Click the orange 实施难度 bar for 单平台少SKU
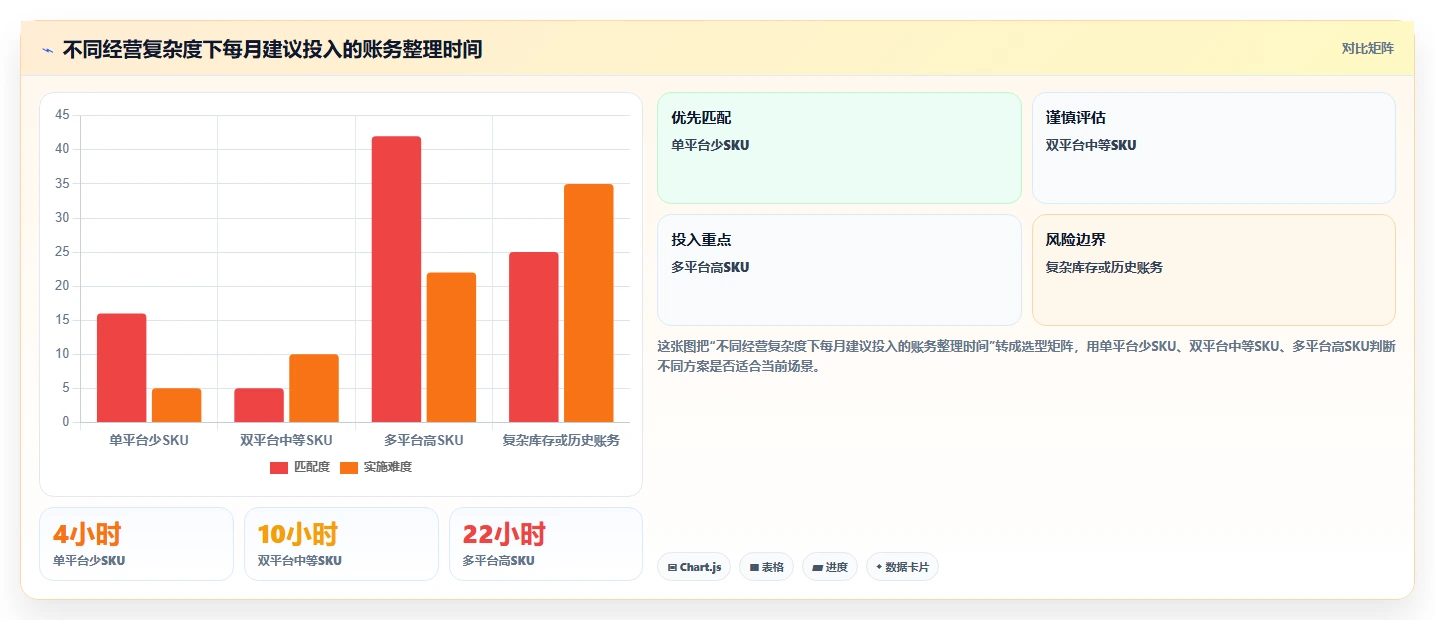Viewport: 1435px width, 620px height. coord(177,405)
